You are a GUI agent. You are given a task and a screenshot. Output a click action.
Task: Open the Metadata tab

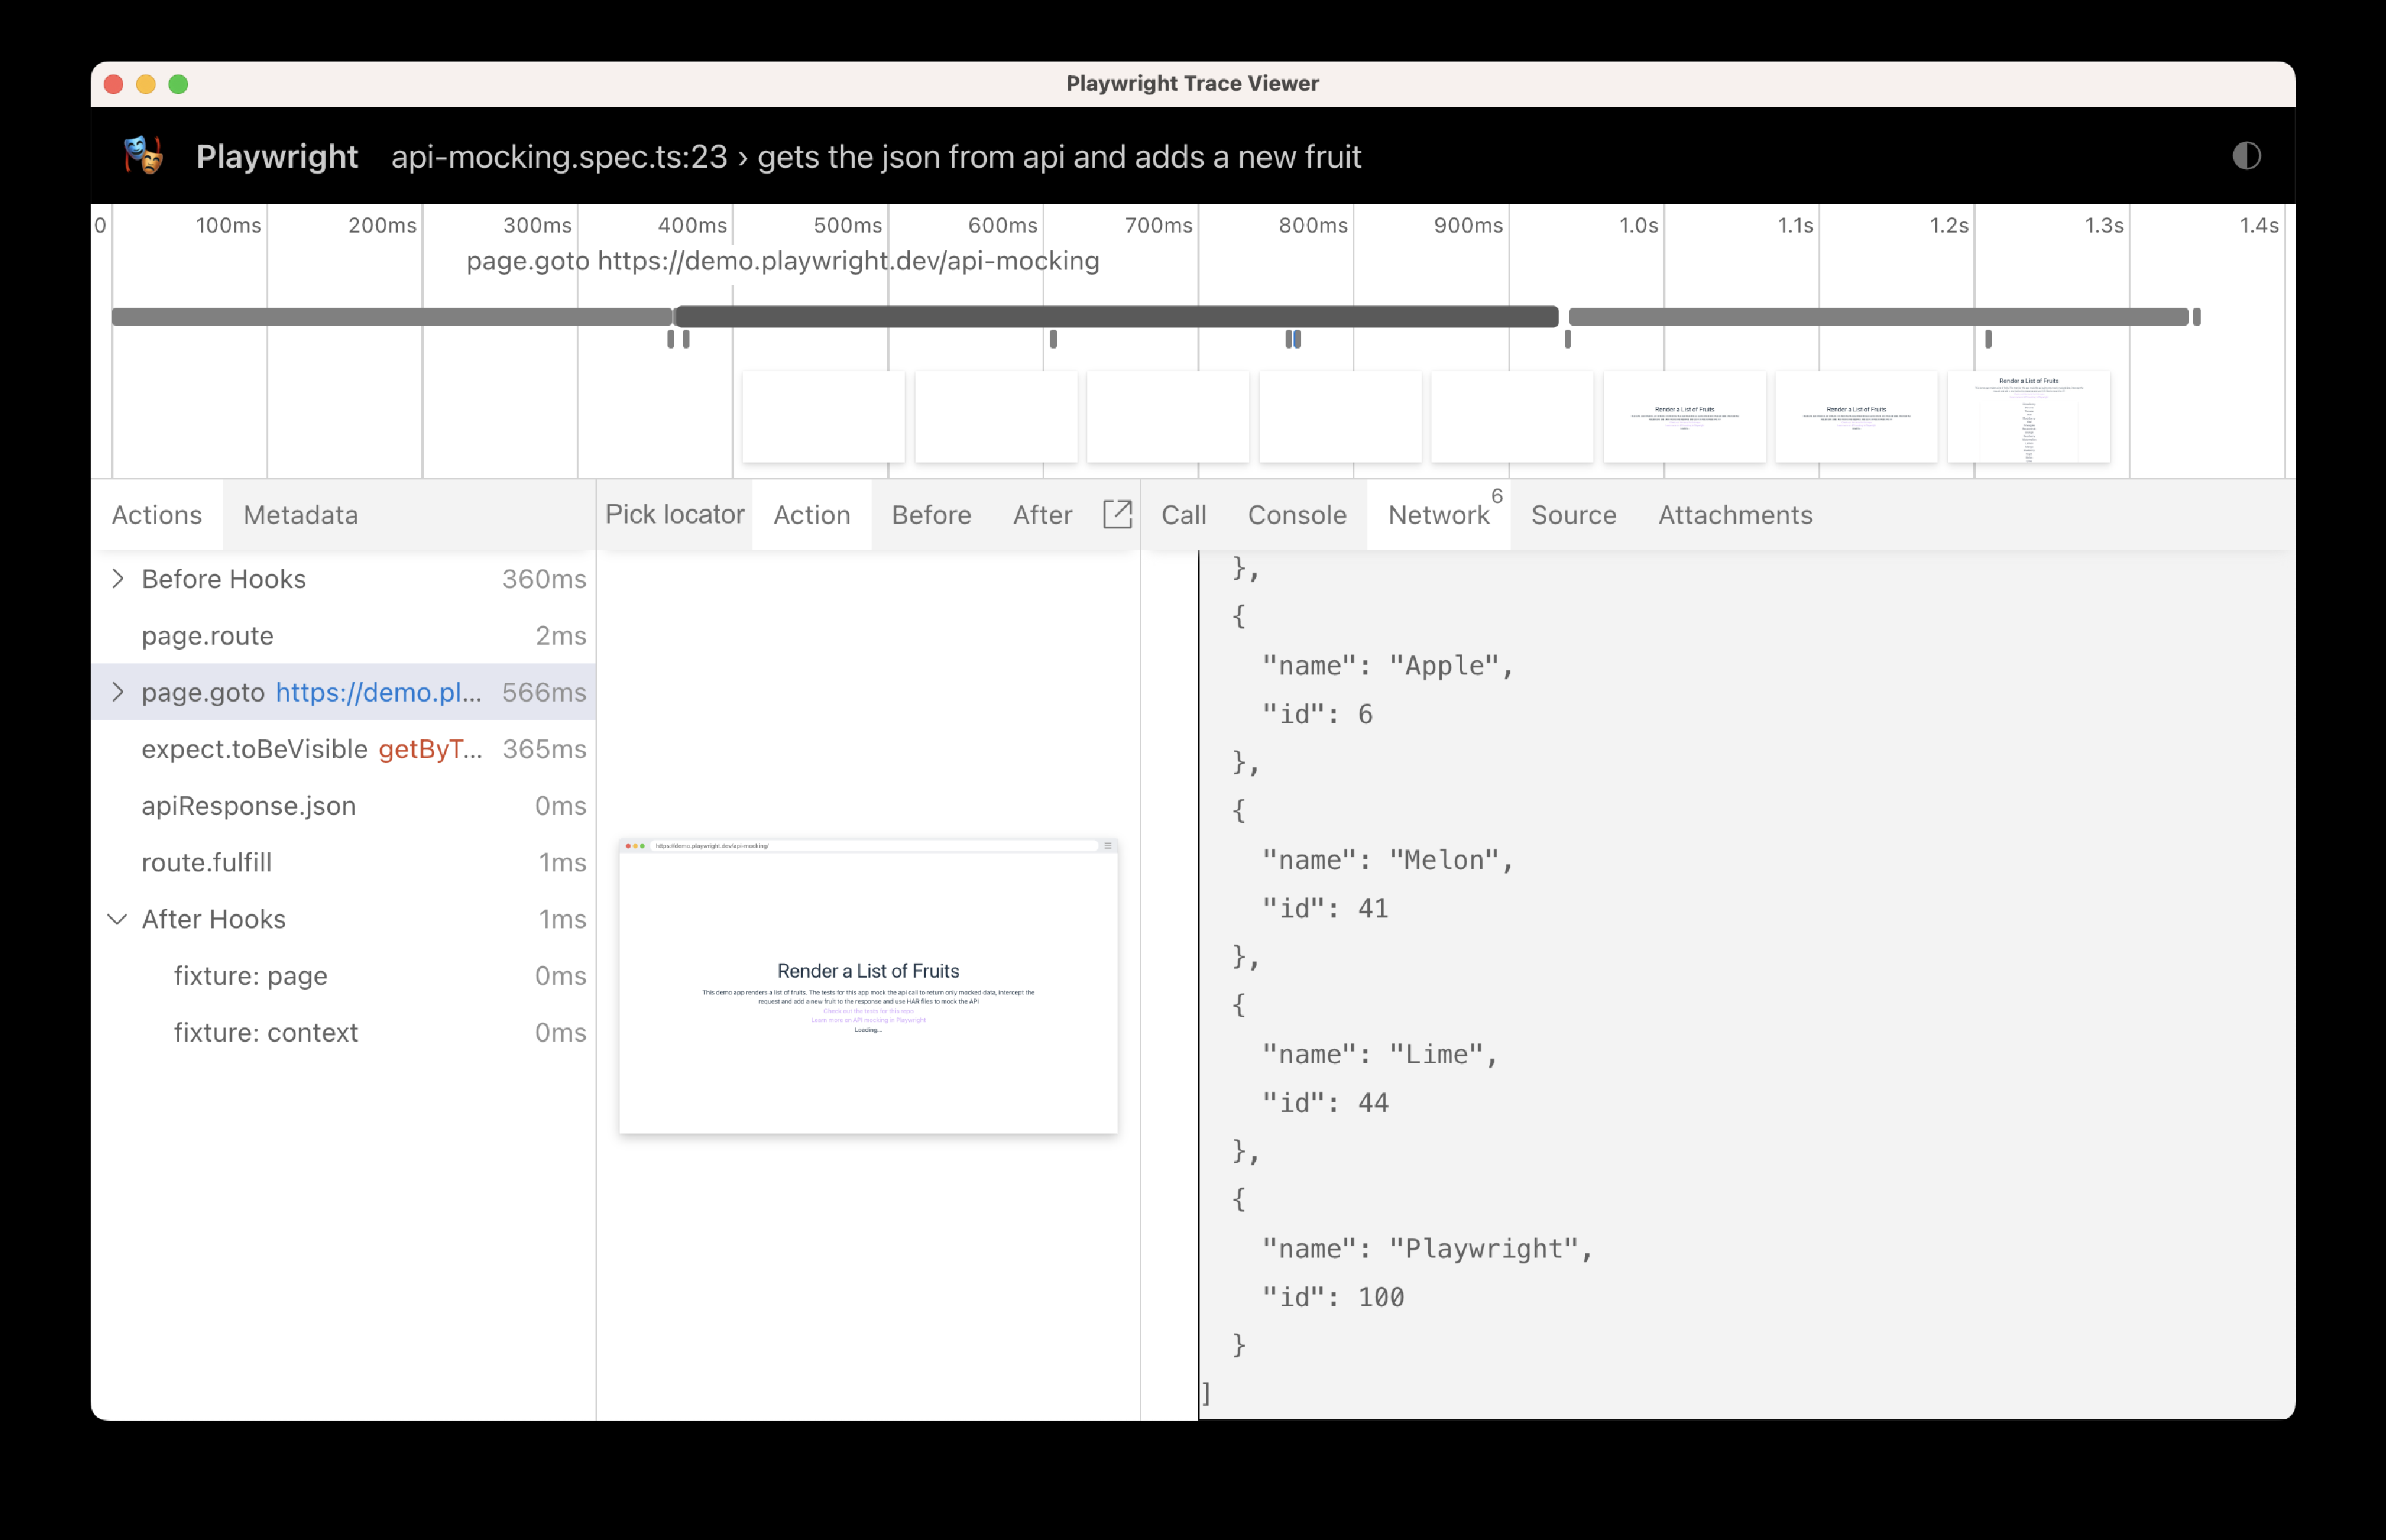(x=301, y=515)
